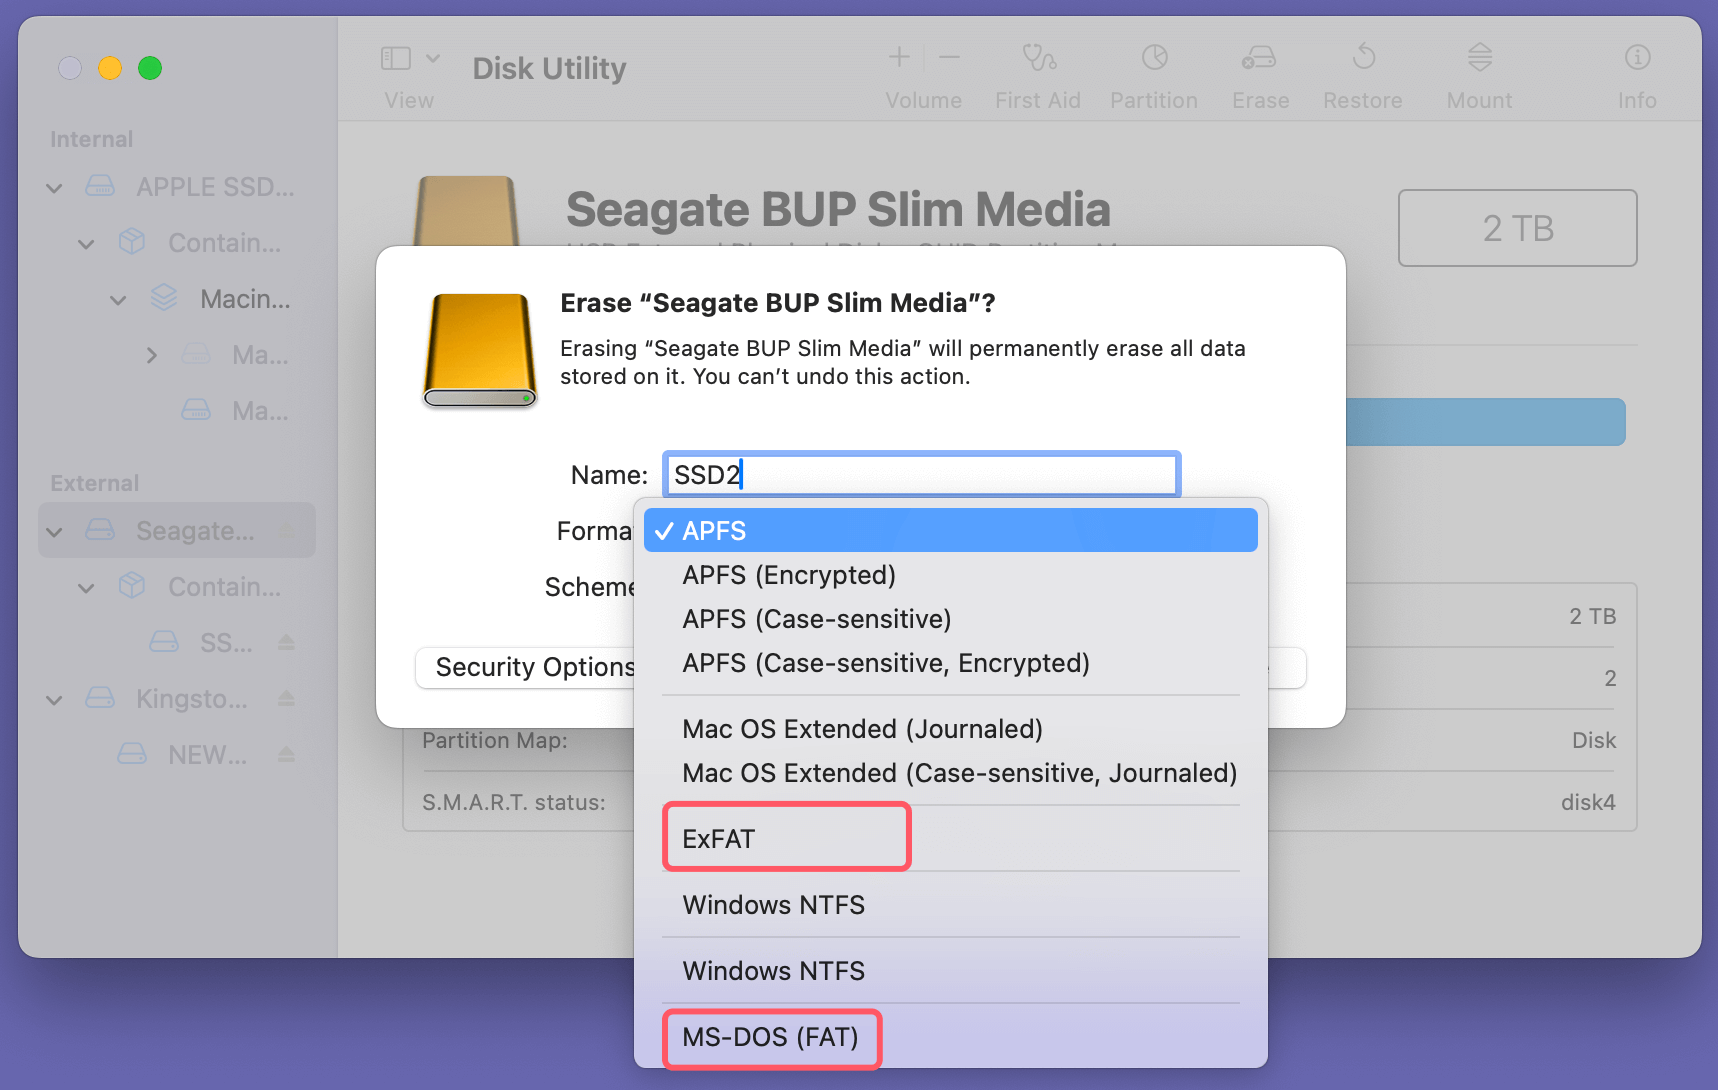The width and height of the screenshot is (1718, 1090).
Task: Collapse the APPLE SSD tree item
Action: 54,187
